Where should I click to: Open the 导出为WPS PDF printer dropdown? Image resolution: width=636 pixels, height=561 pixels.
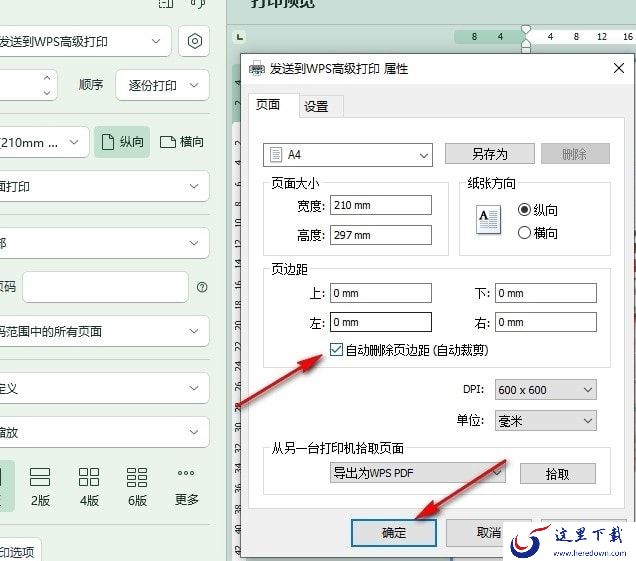[x=418, y=473]
